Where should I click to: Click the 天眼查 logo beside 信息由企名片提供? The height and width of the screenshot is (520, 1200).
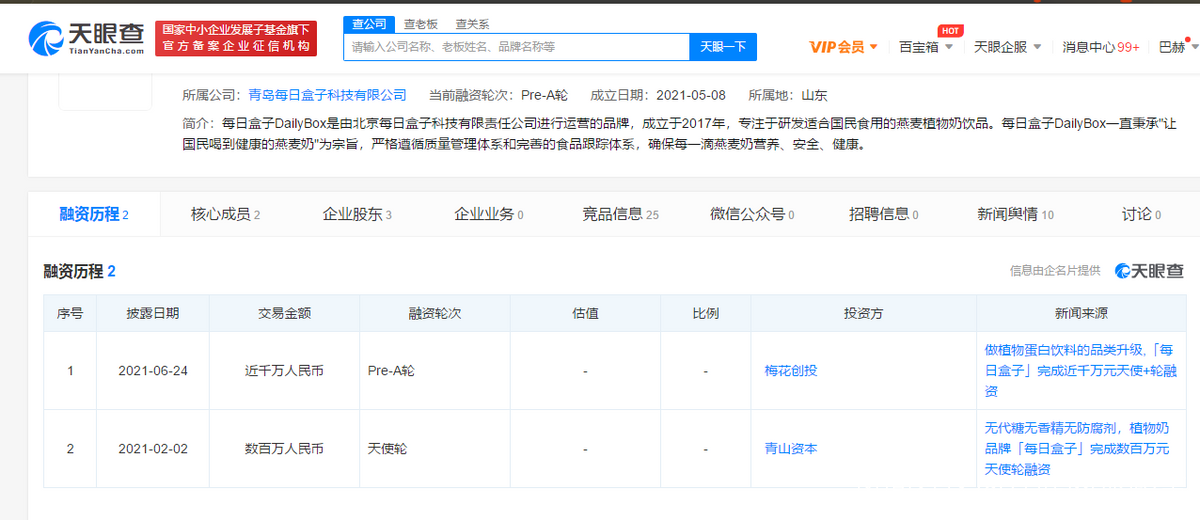[1149, 270]
